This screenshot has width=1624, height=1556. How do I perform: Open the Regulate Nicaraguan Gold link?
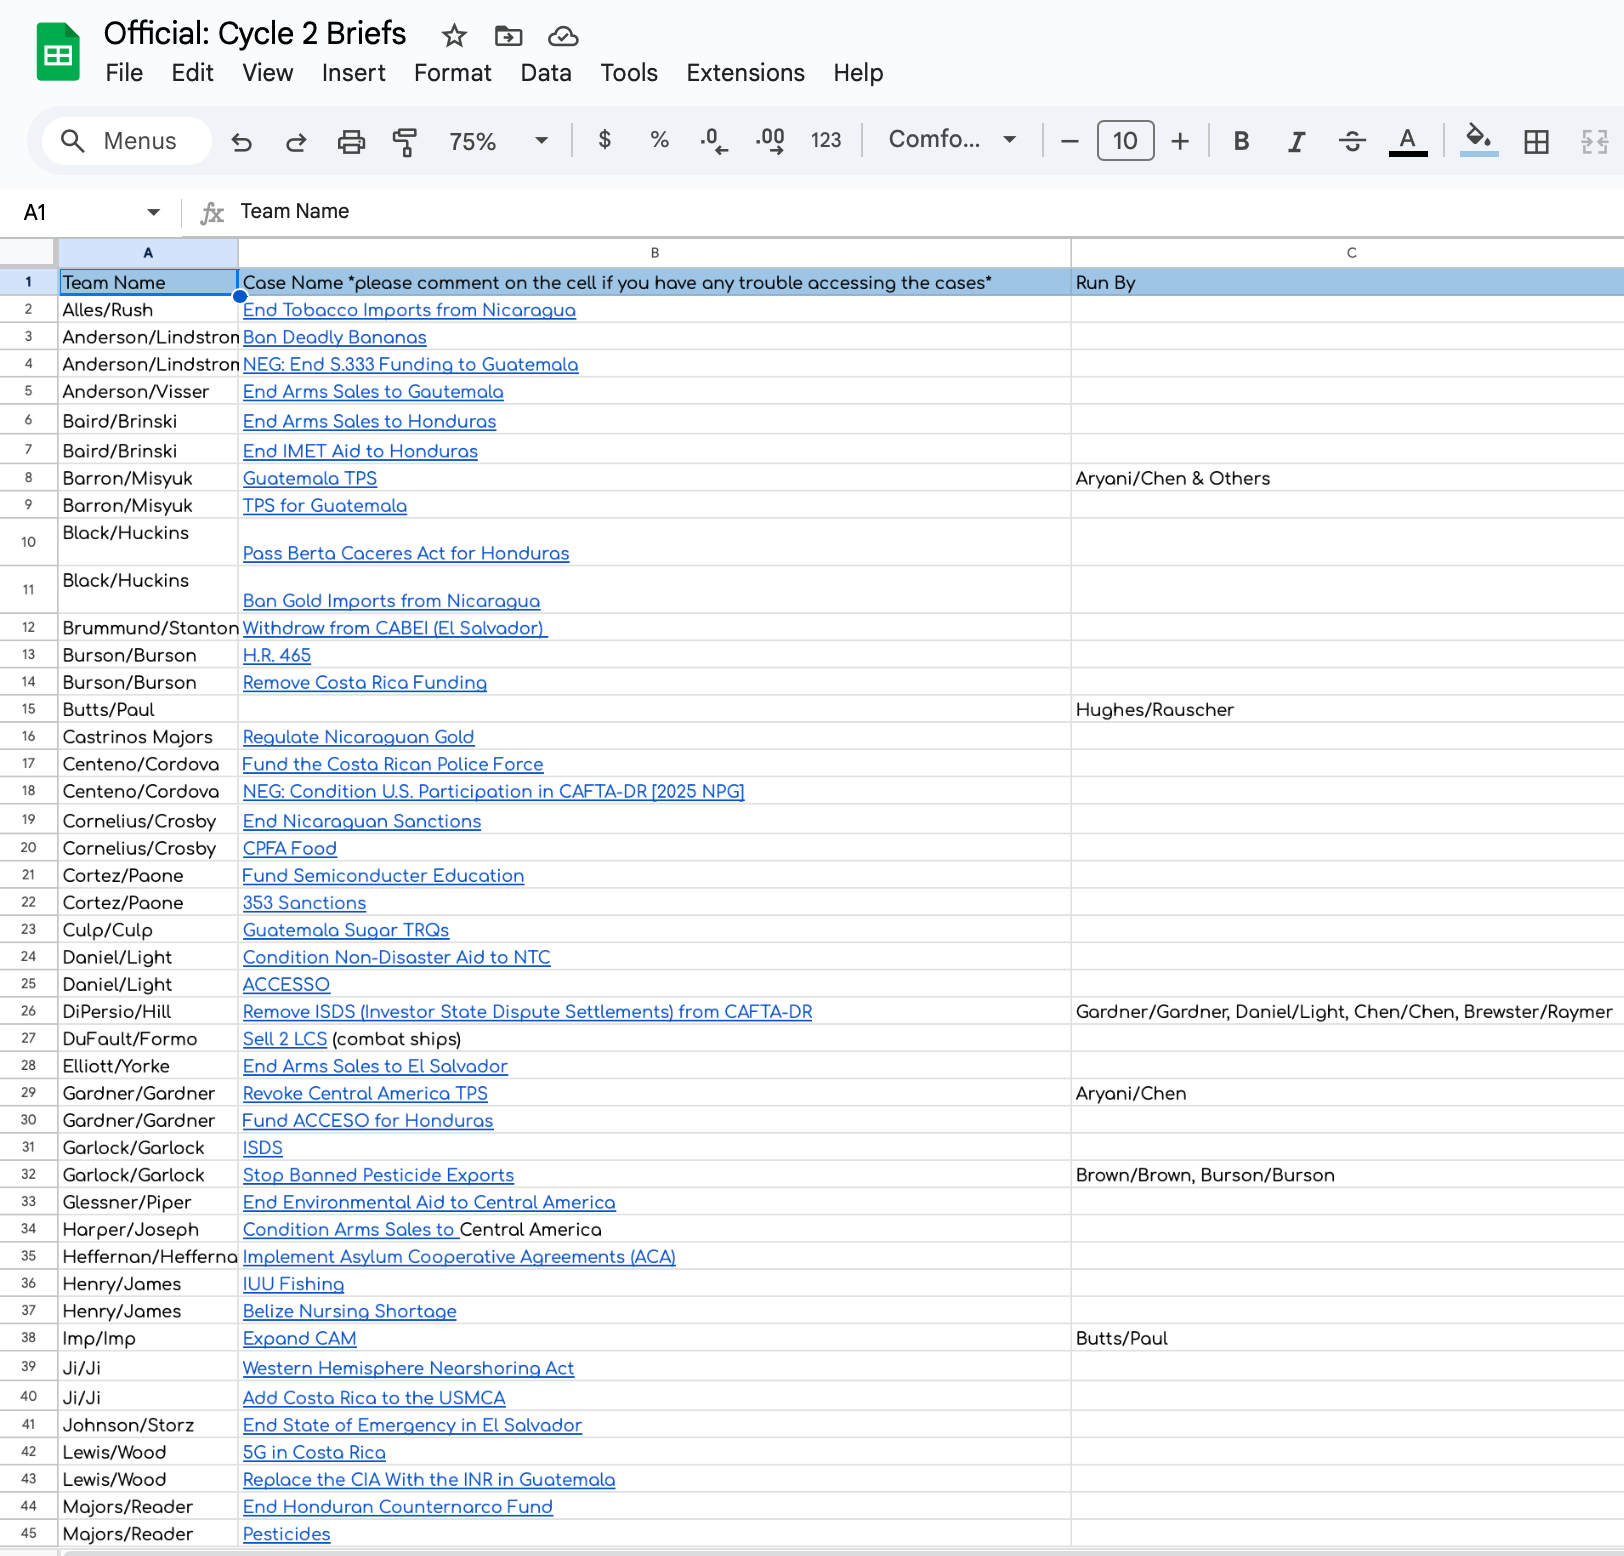tap(358, 737)
